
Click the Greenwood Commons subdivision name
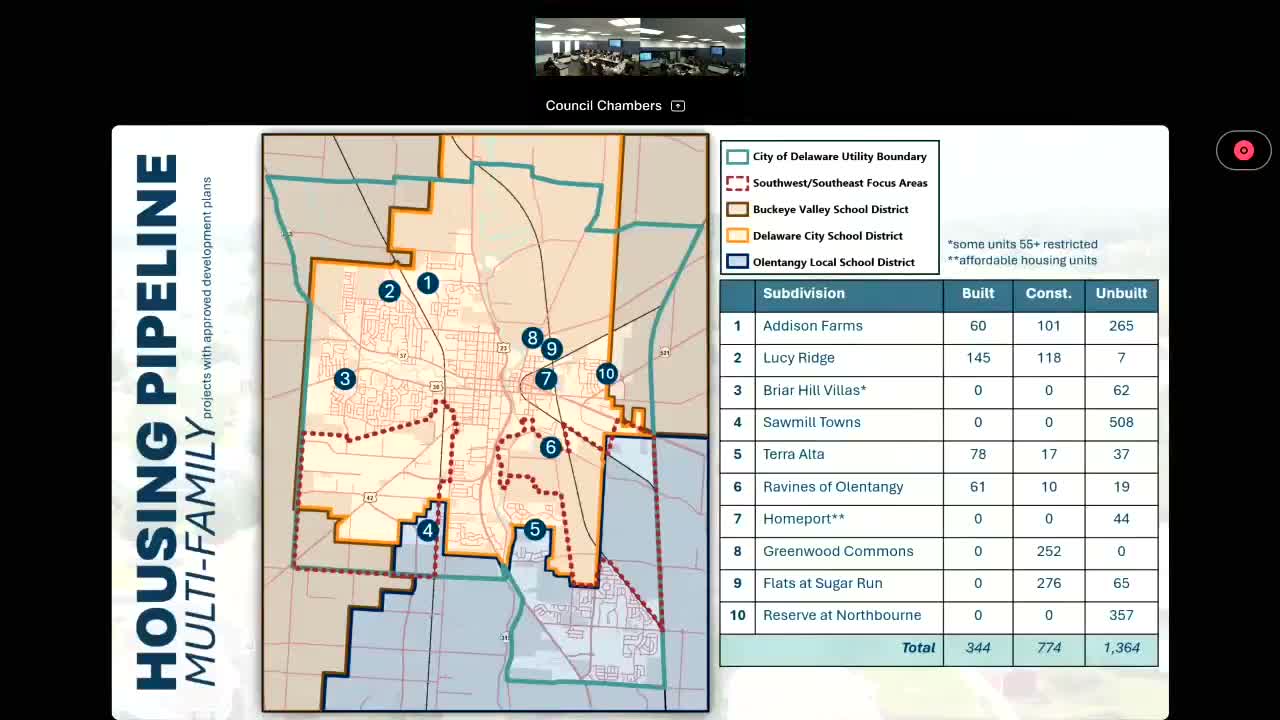[x=838, y=551]
